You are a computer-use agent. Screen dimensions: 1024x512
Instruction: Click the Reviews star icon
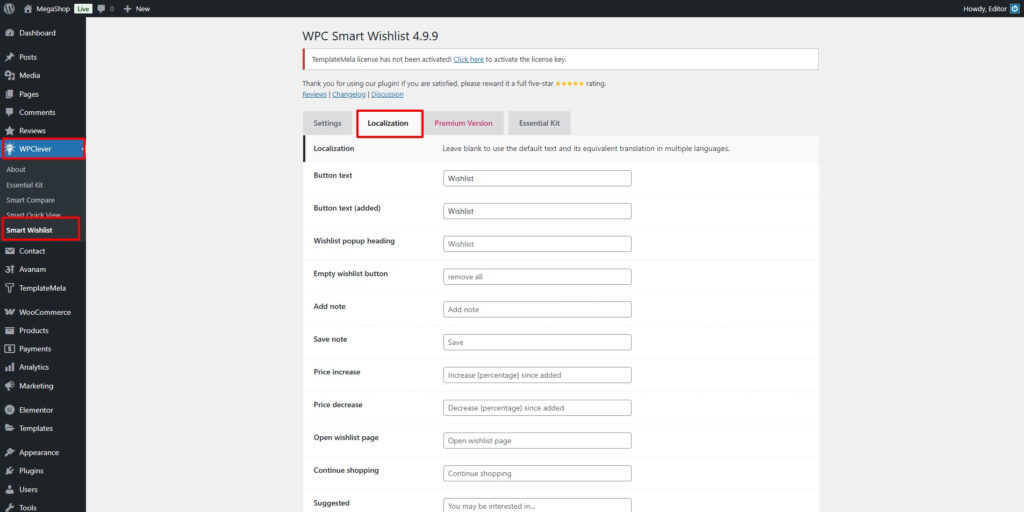10,131
